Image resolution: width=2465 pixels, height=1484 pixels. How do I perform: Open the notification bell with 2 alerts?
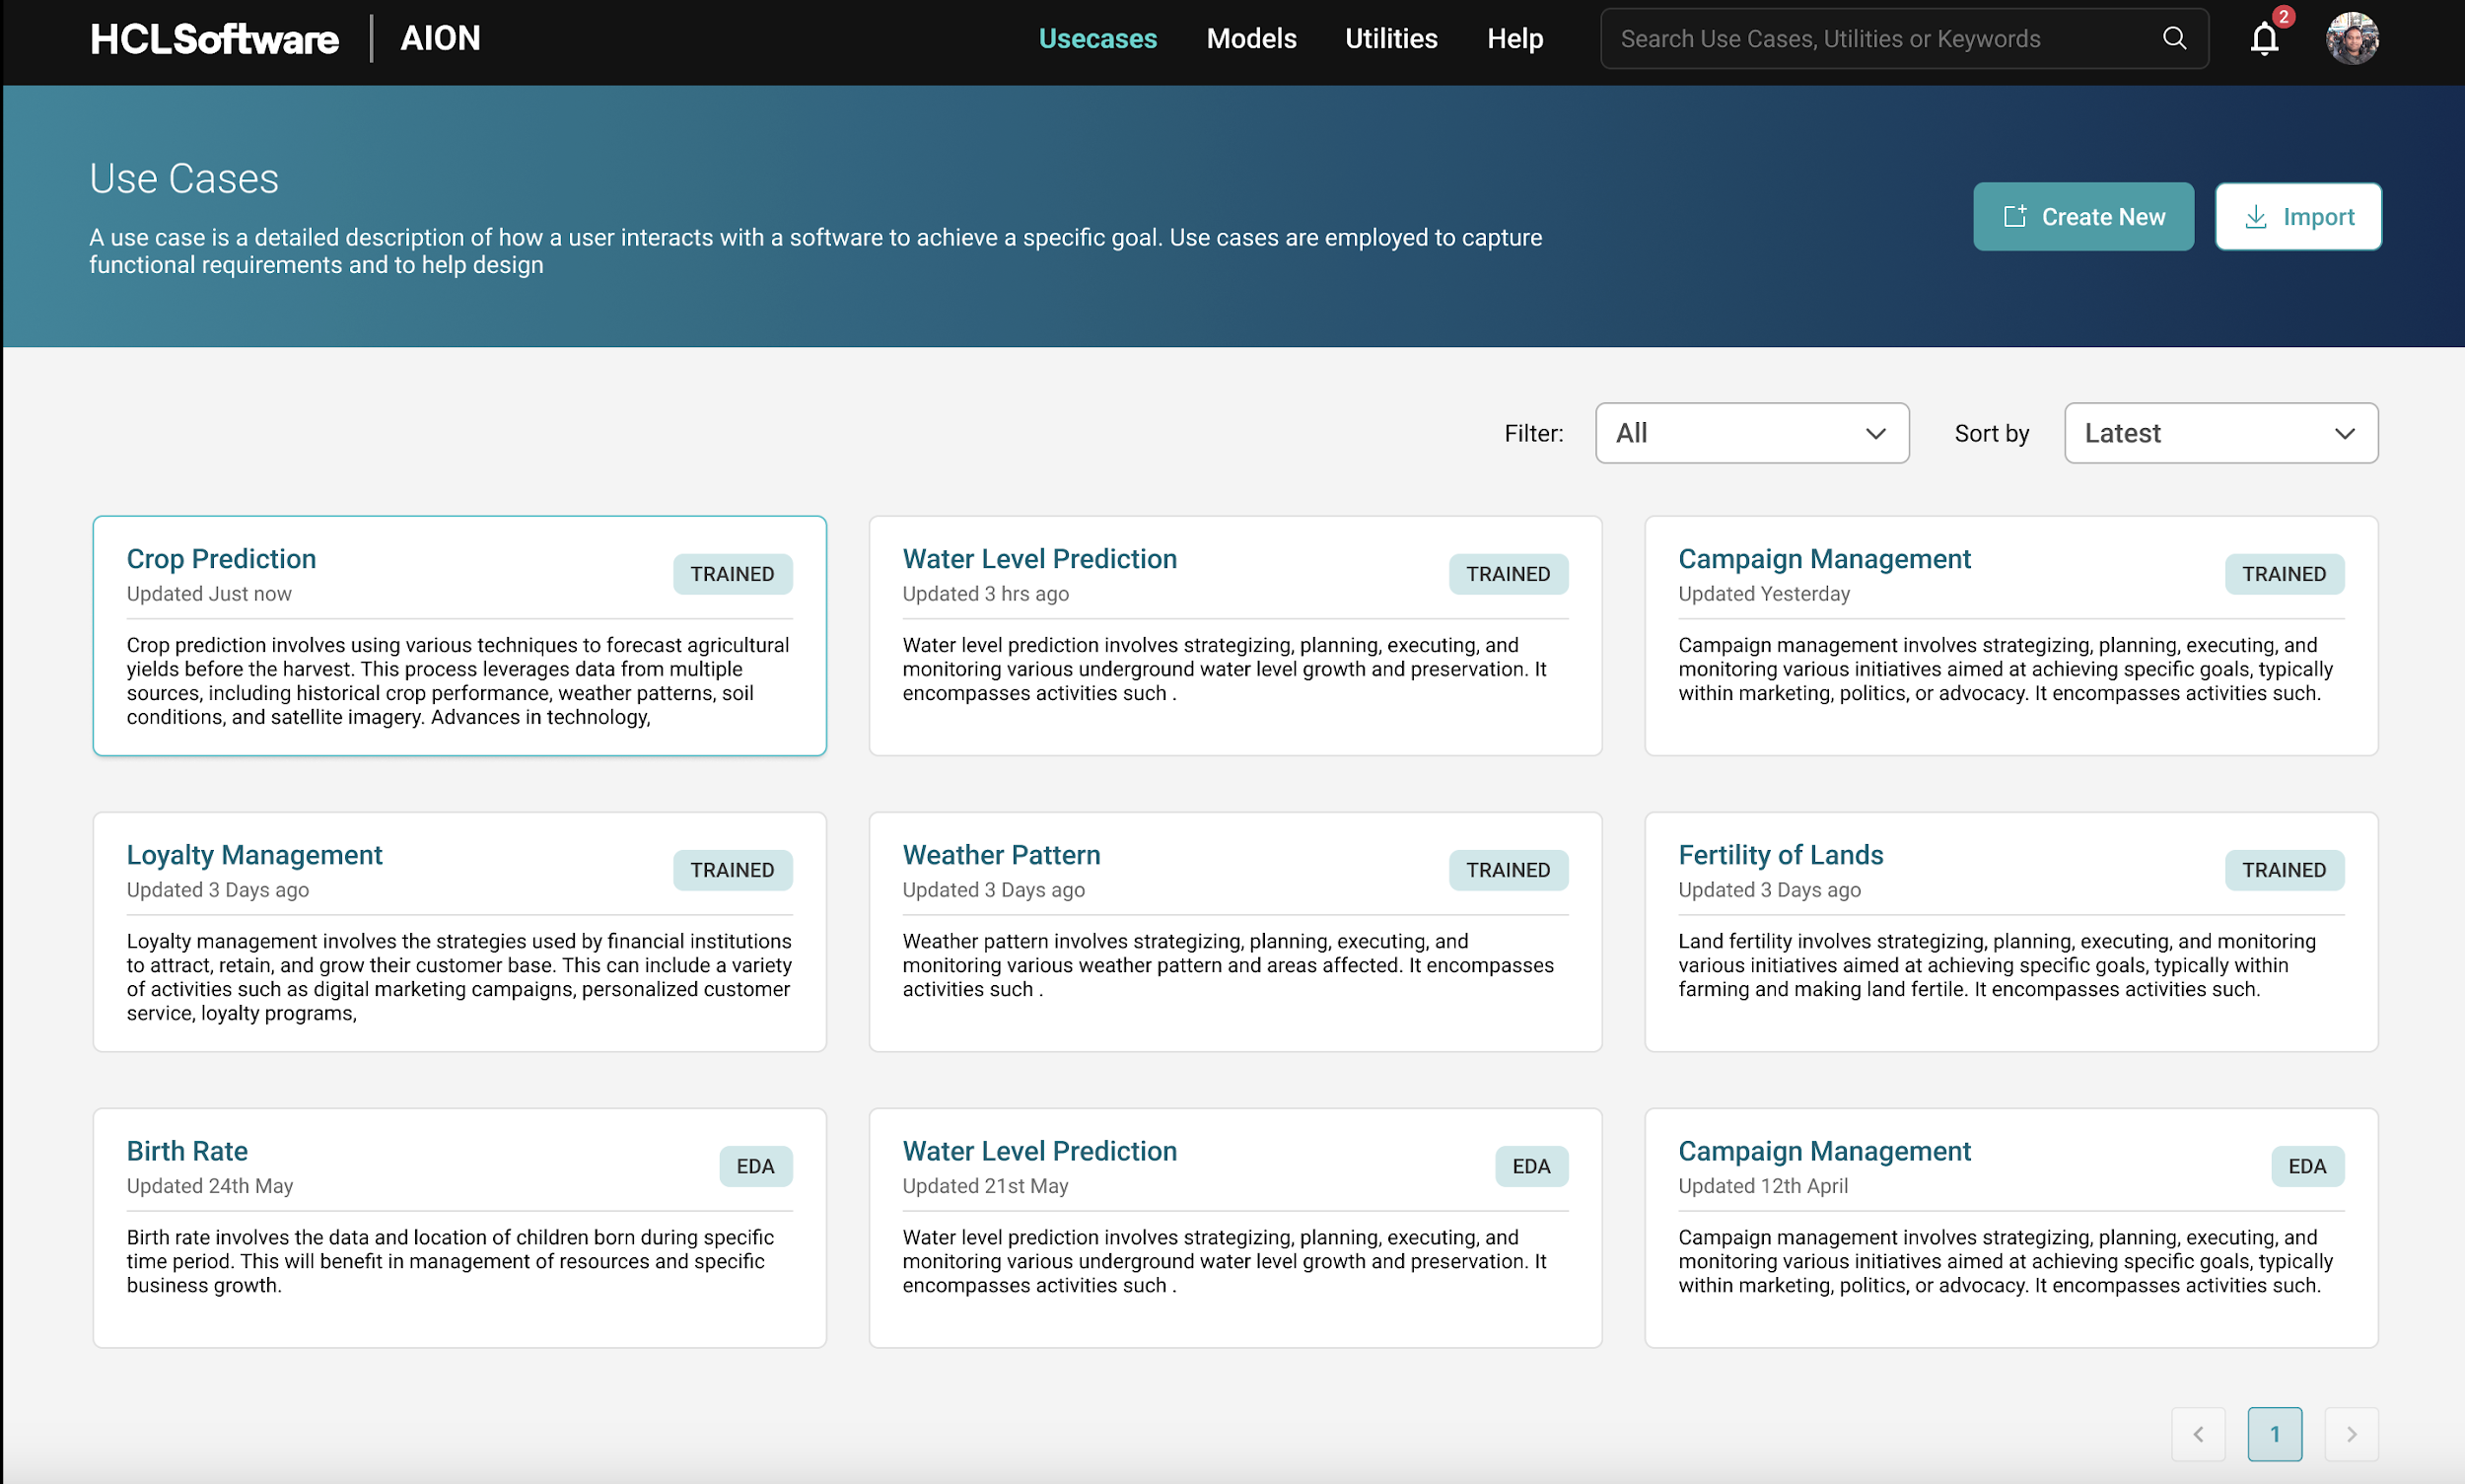click(x=2264, y=38)
